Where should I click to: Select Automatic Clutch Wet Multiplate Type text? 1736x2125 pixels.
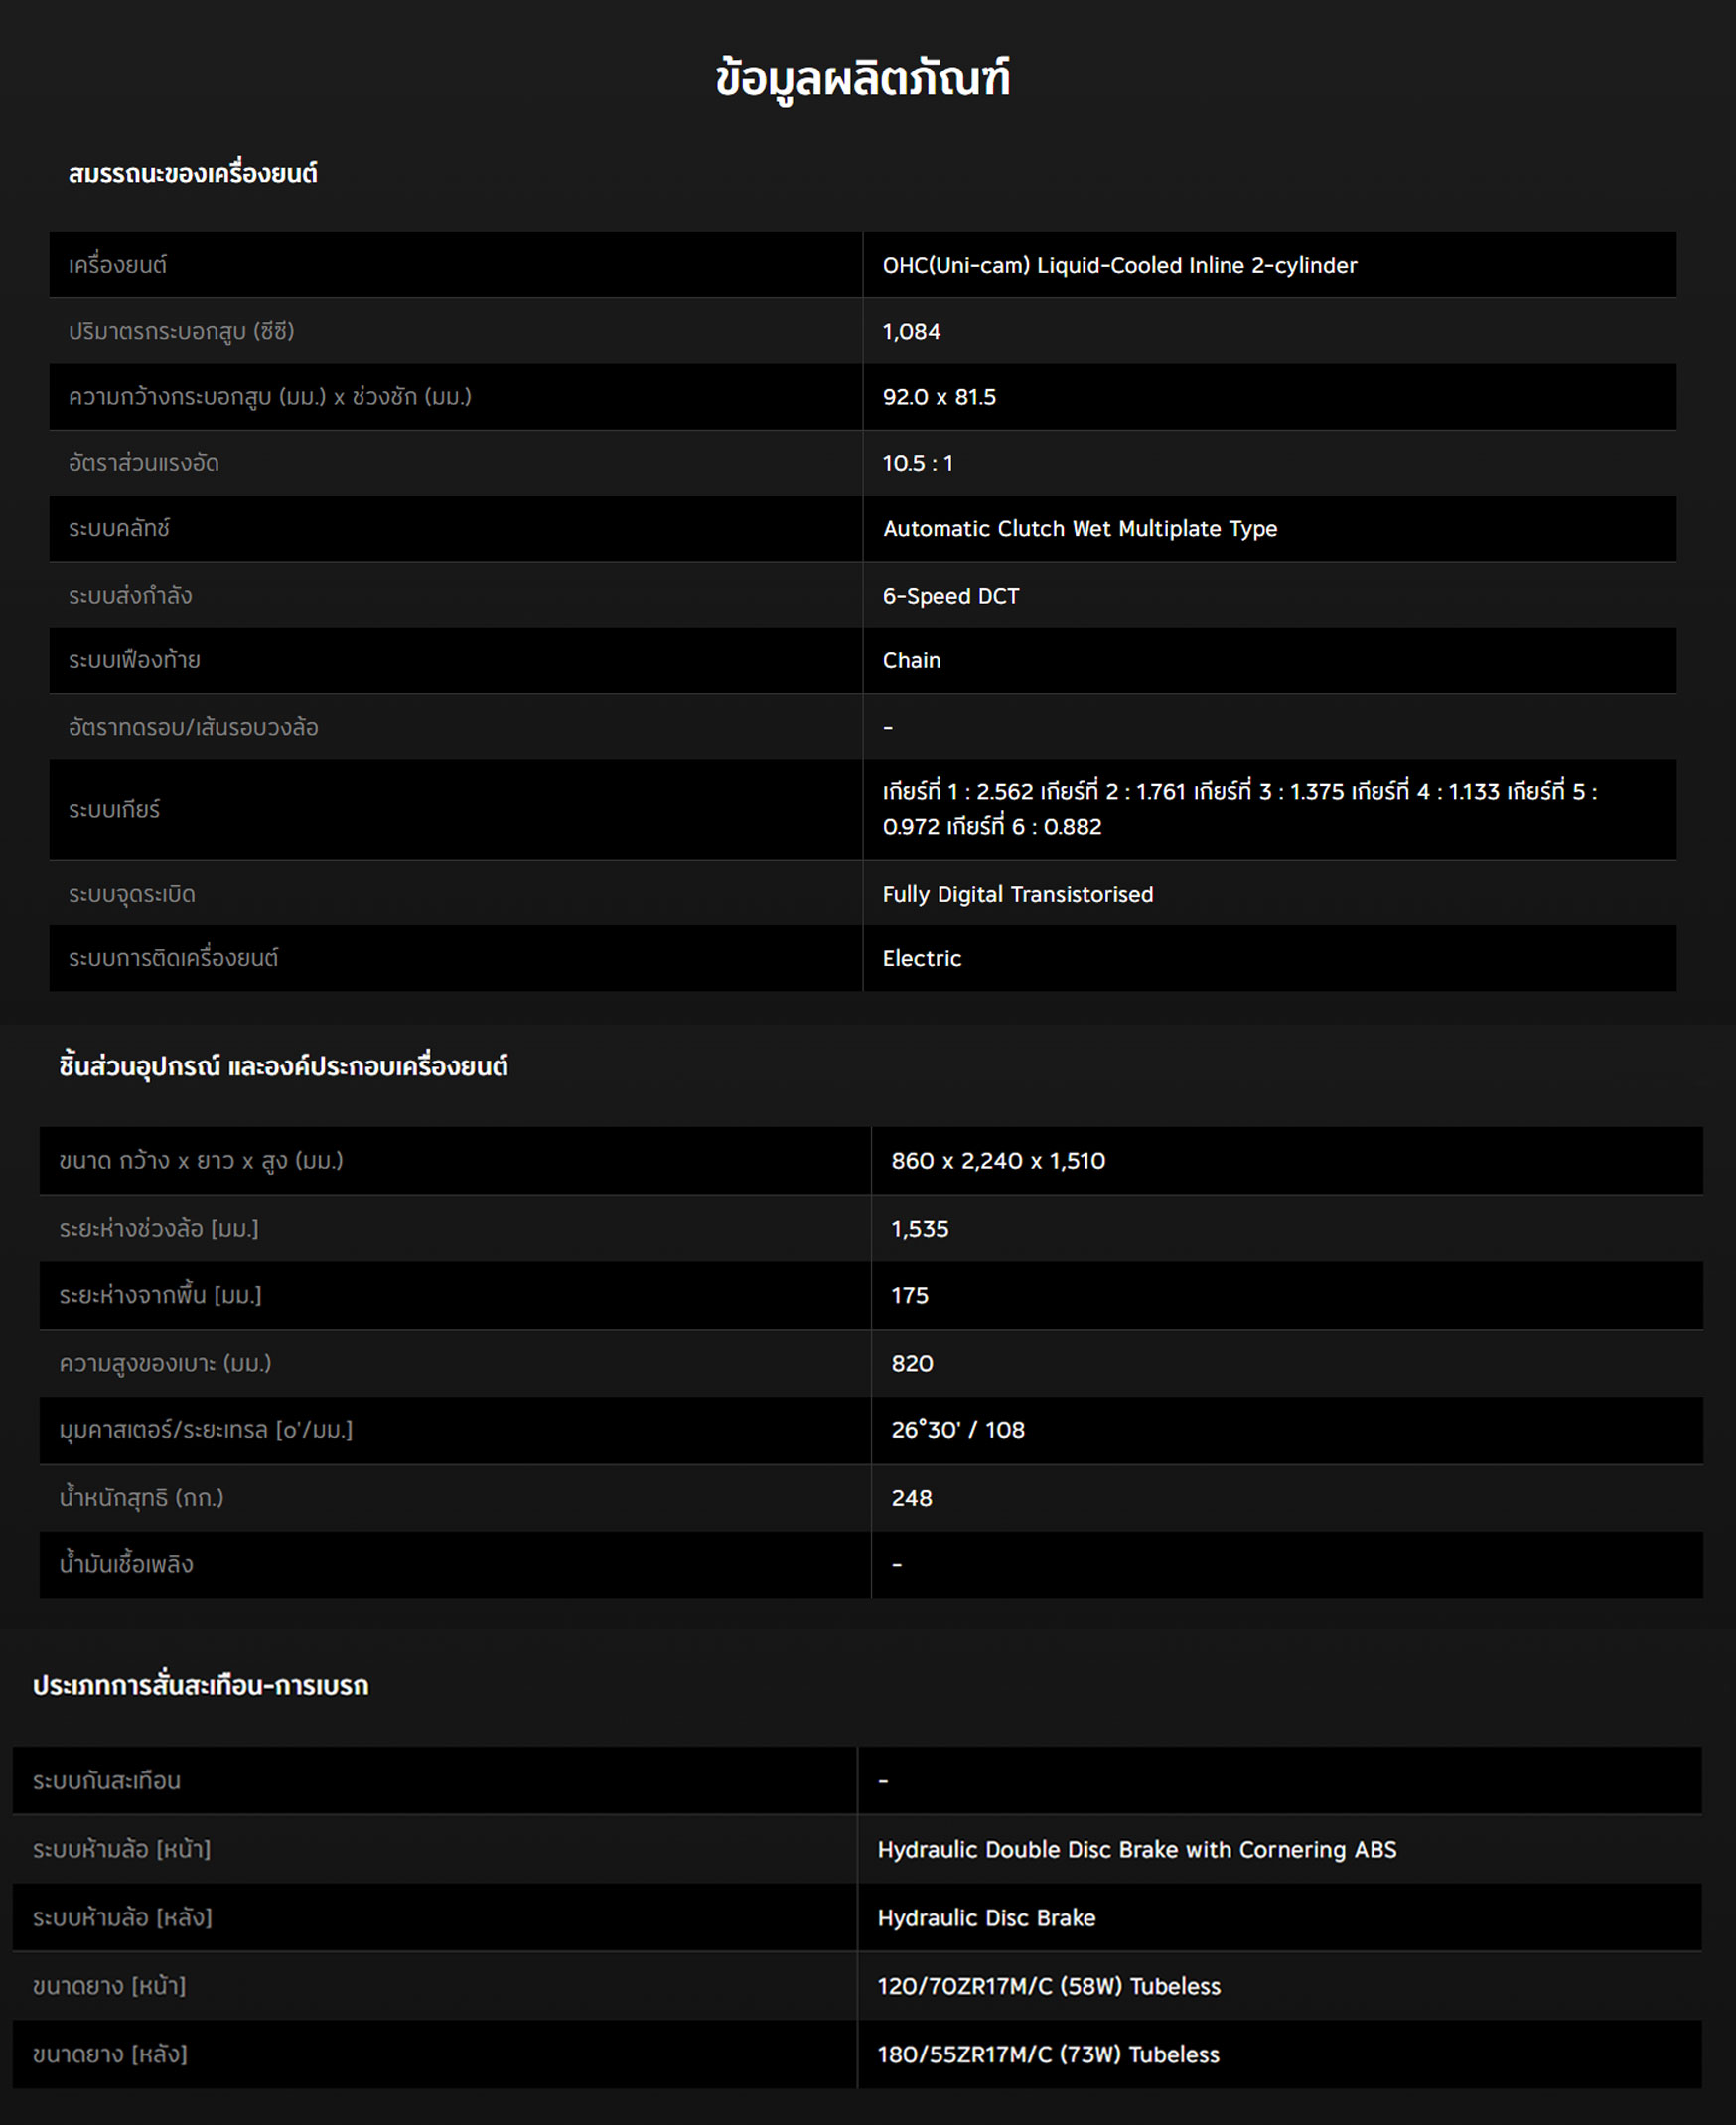[1079, 529]
